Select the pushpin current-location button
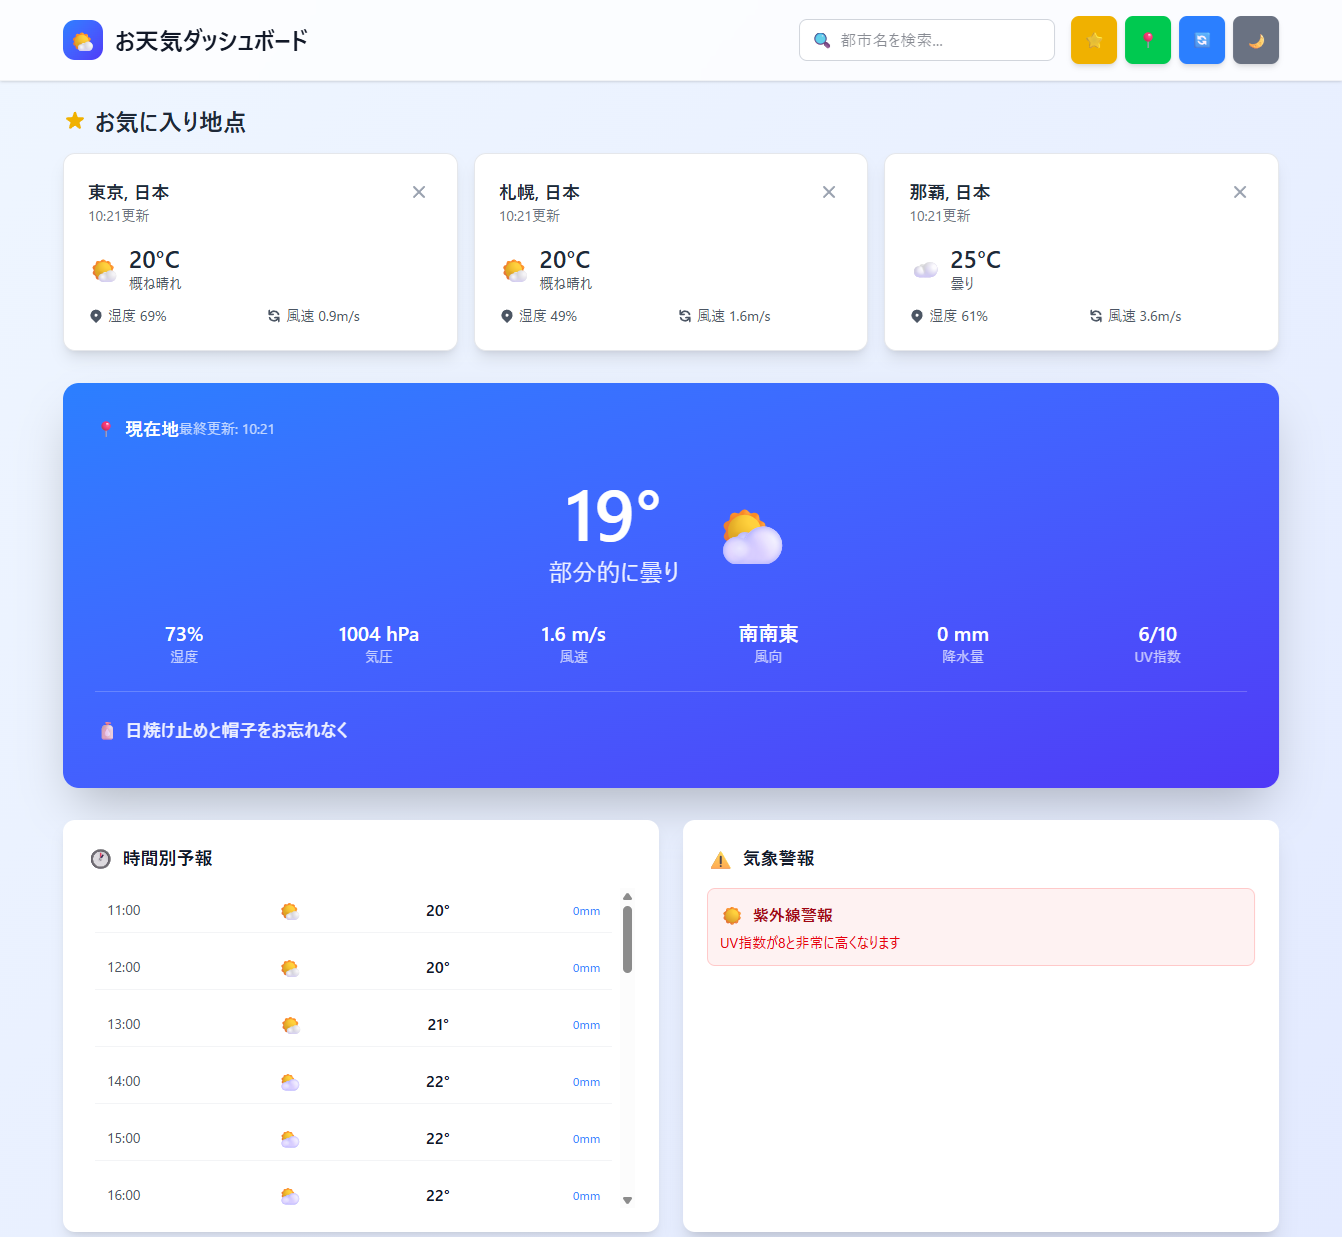This screenshot has width=1342, height=1237. [1147, 40]
